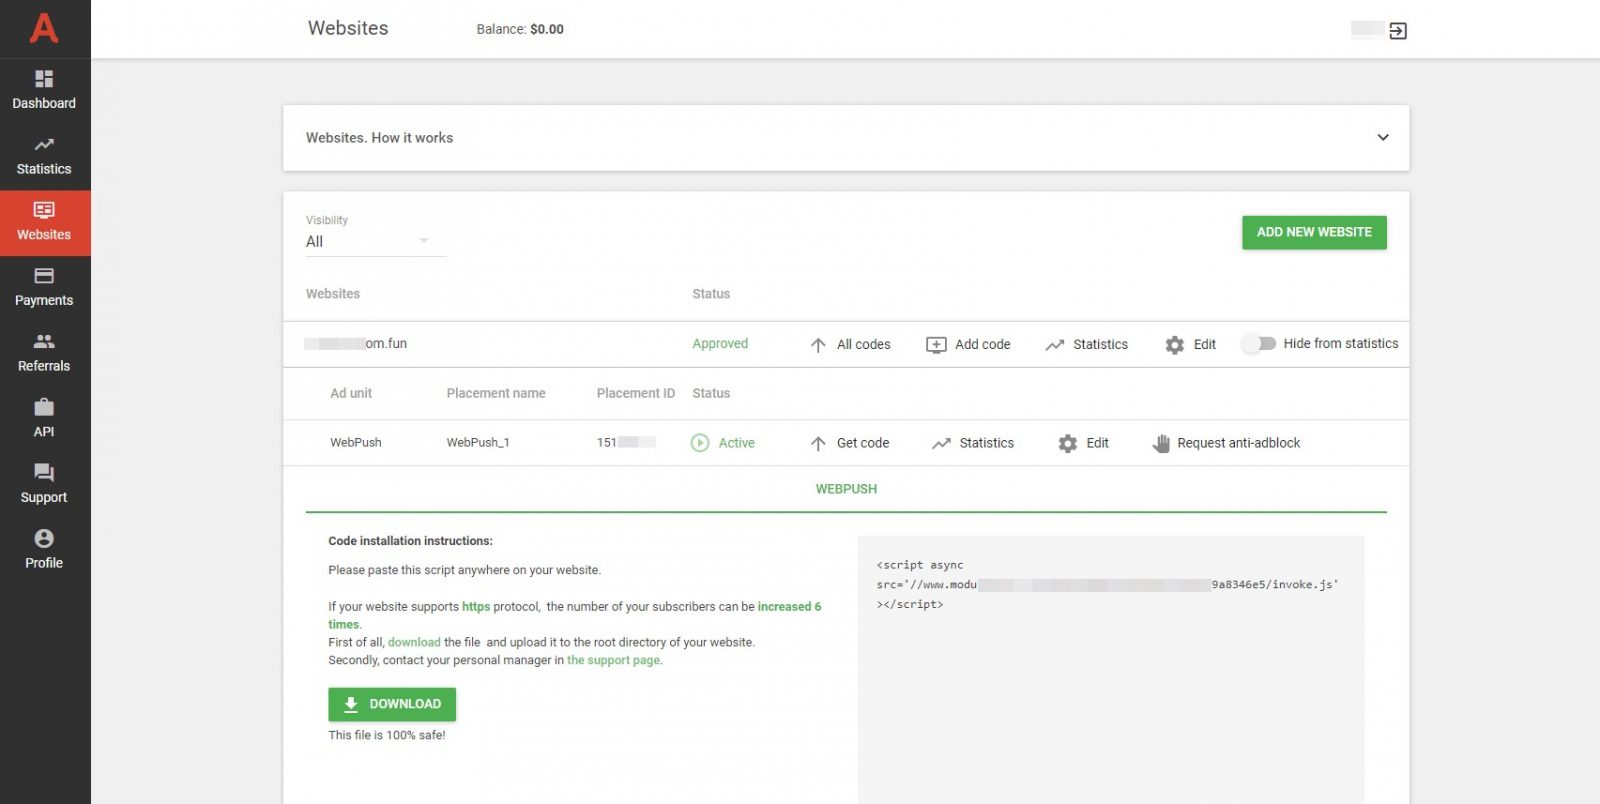Click the Websites page title
Image resolution: width=1600 pixels, height=804 pixels.
coord(348,28)
